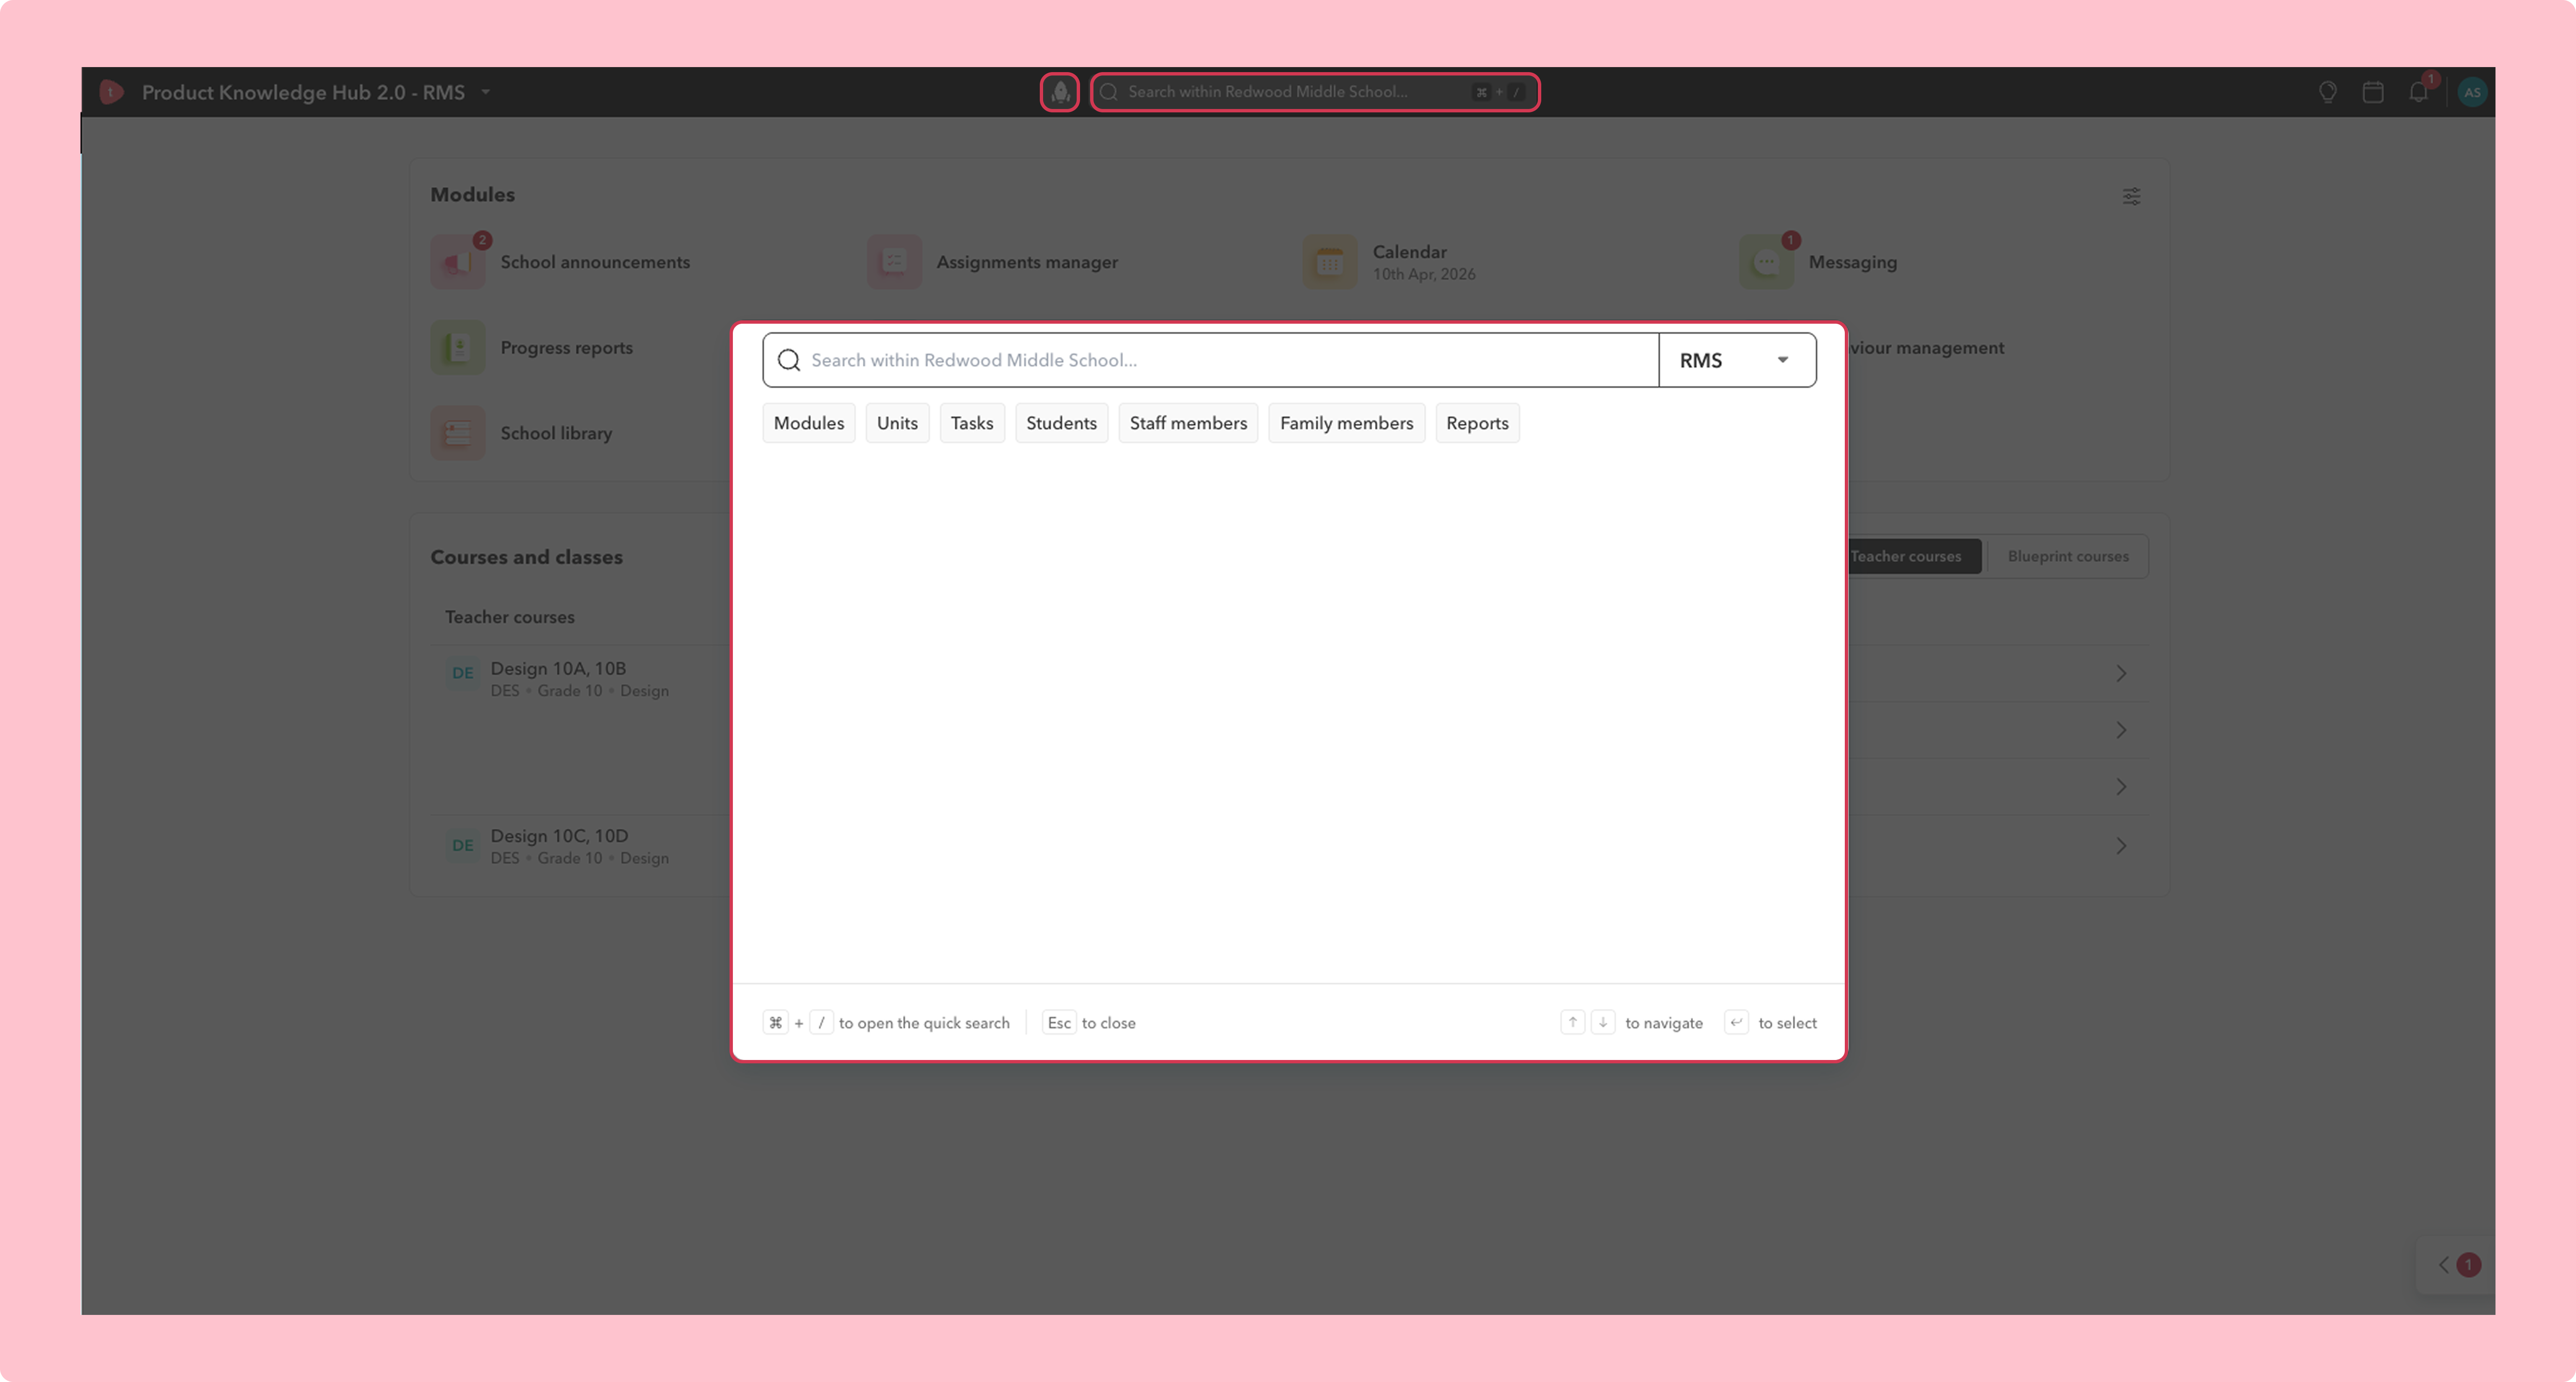The height and width of the screenshot is (1382, 2576).
Task: Open the School announcements module icon
Action: (458, 262)
